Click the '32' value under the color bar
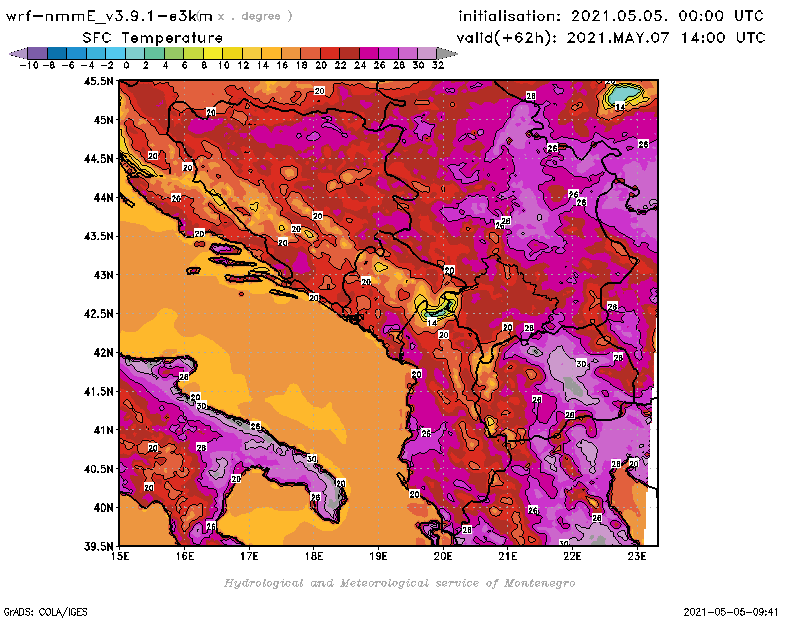 pos(438,65)
